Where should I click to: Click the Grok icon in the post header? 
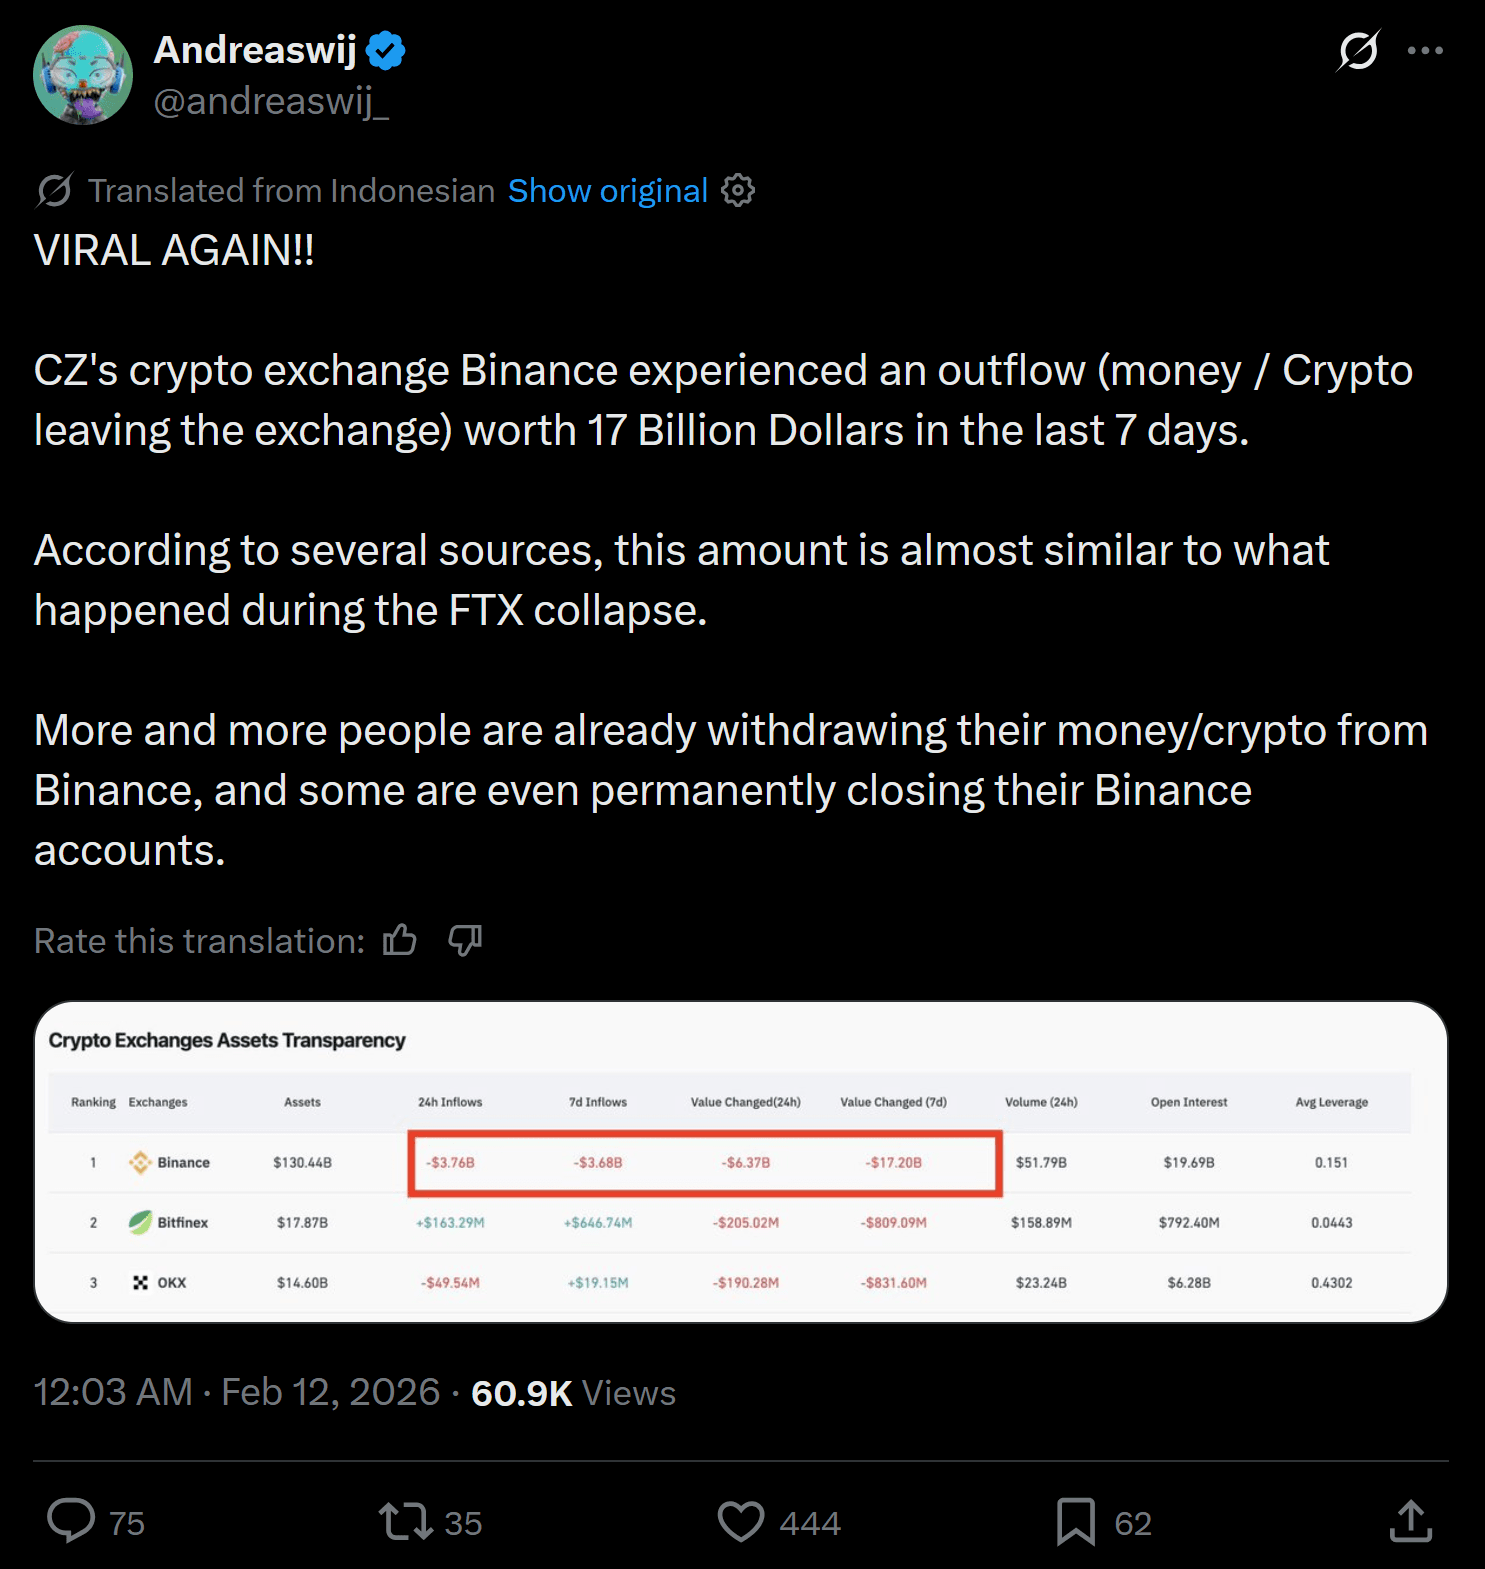pyautogui.click(x=1358, y=51)
